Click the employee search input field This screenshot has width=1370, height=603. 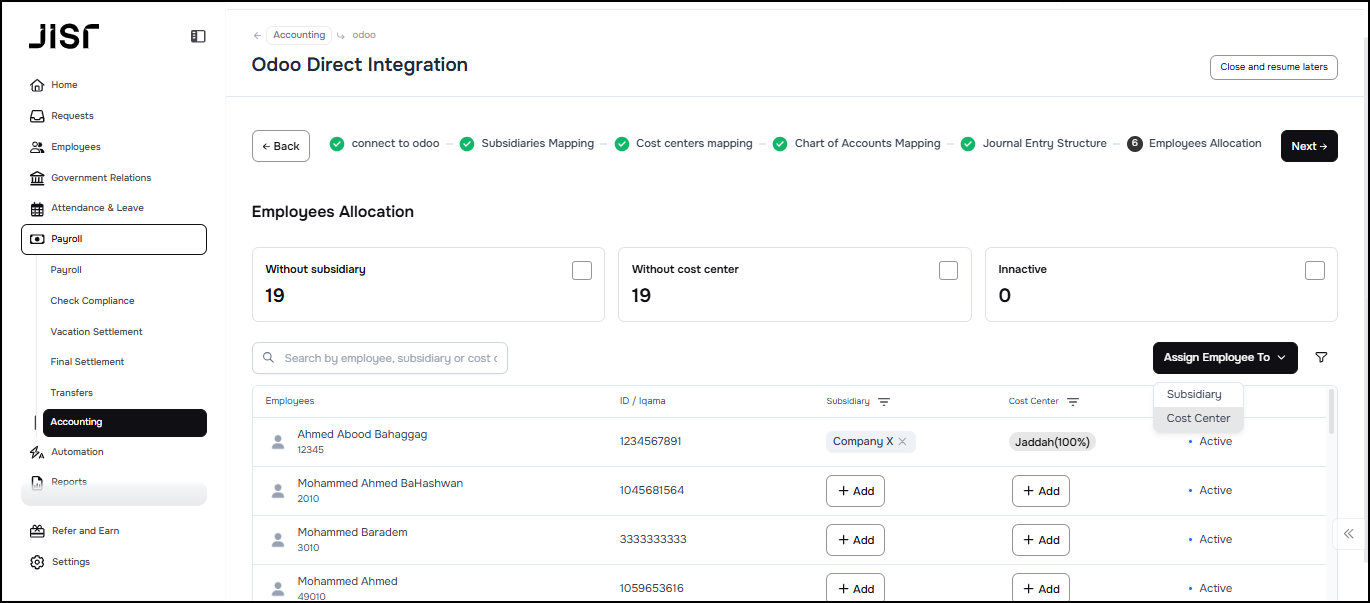coord(390,358)
